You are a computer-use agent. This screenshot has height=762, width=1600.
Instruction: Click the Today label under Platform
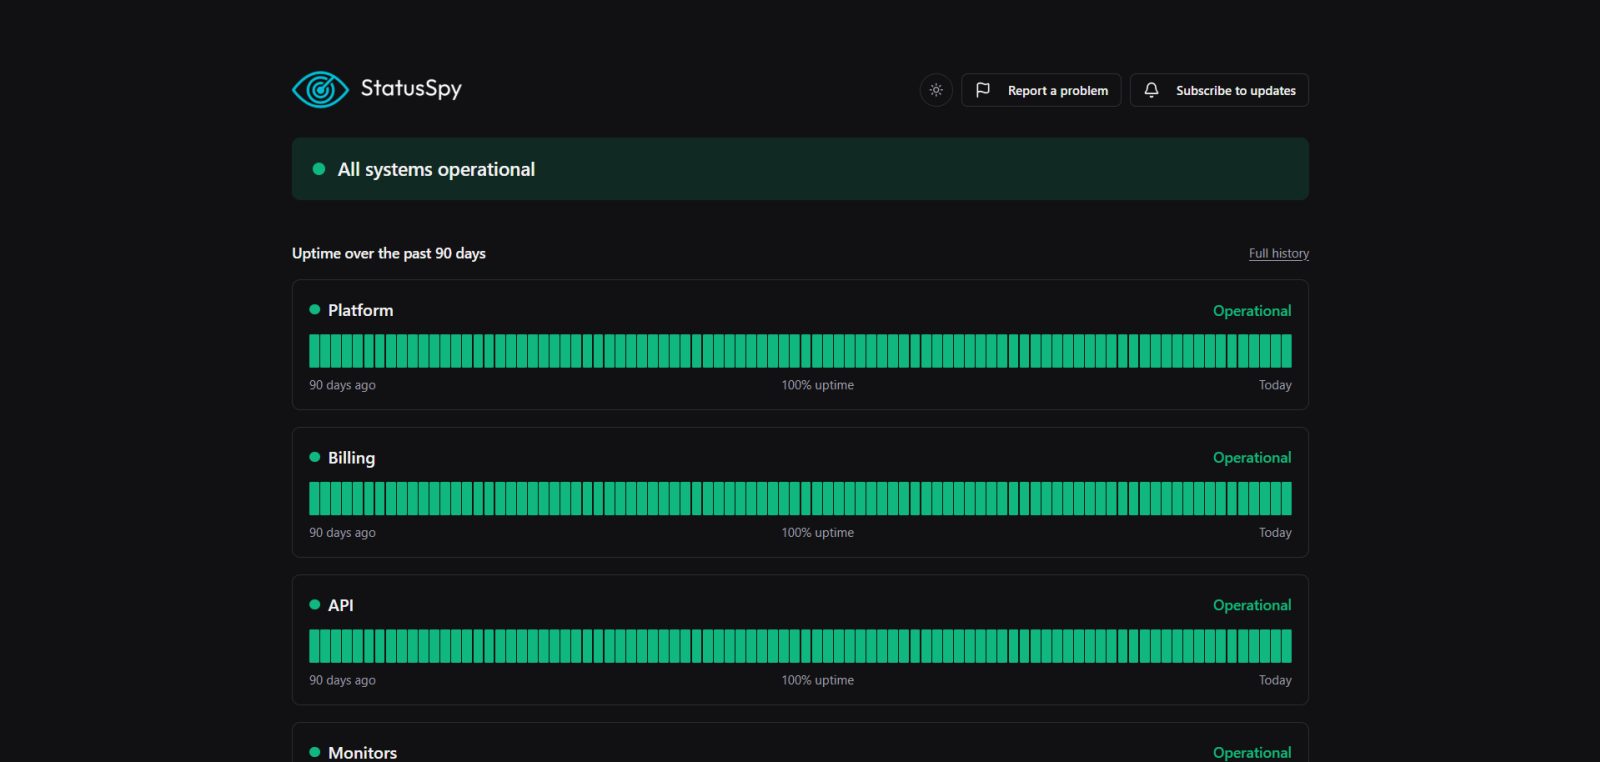pyautogui.click(x=1275, y=385)
